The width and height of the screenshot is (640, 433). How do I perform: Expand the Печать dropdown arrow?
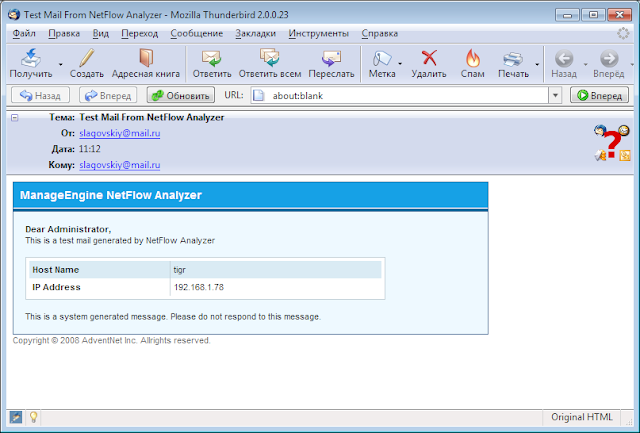point(537,64)
